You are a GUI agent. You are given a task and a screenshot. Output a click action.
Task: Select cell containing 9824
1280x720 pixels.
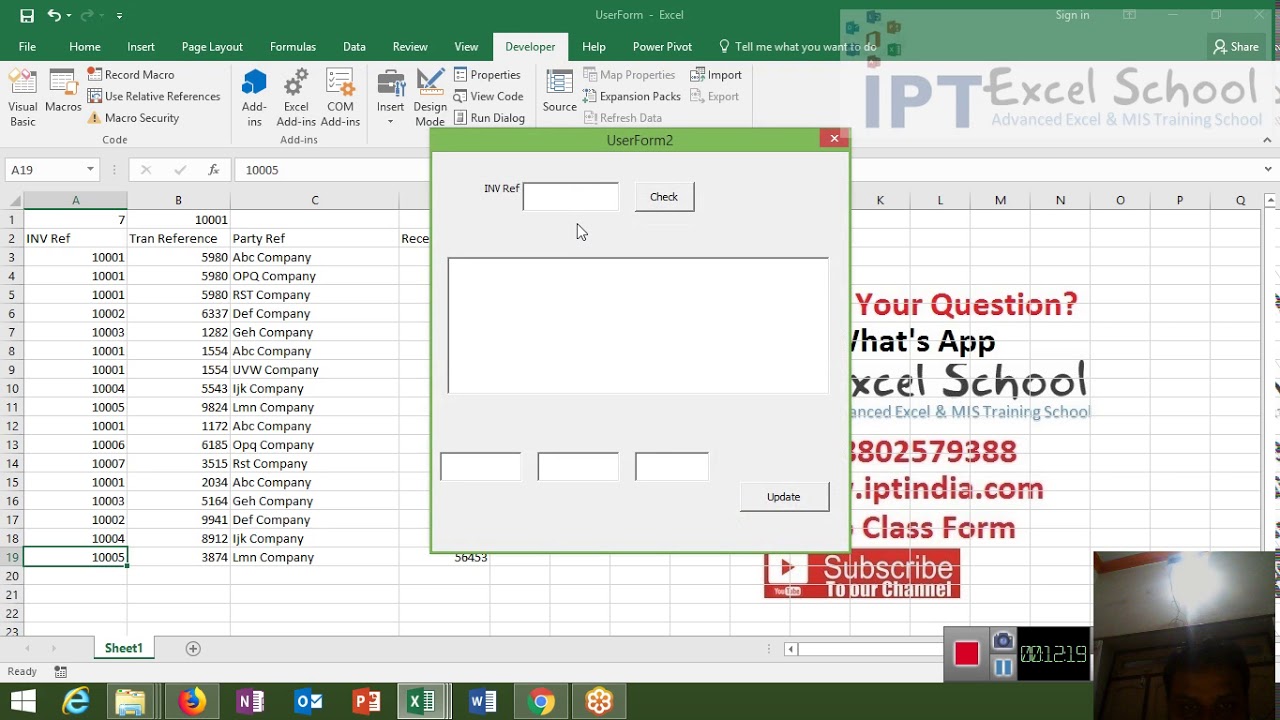(x=179, y=407)
